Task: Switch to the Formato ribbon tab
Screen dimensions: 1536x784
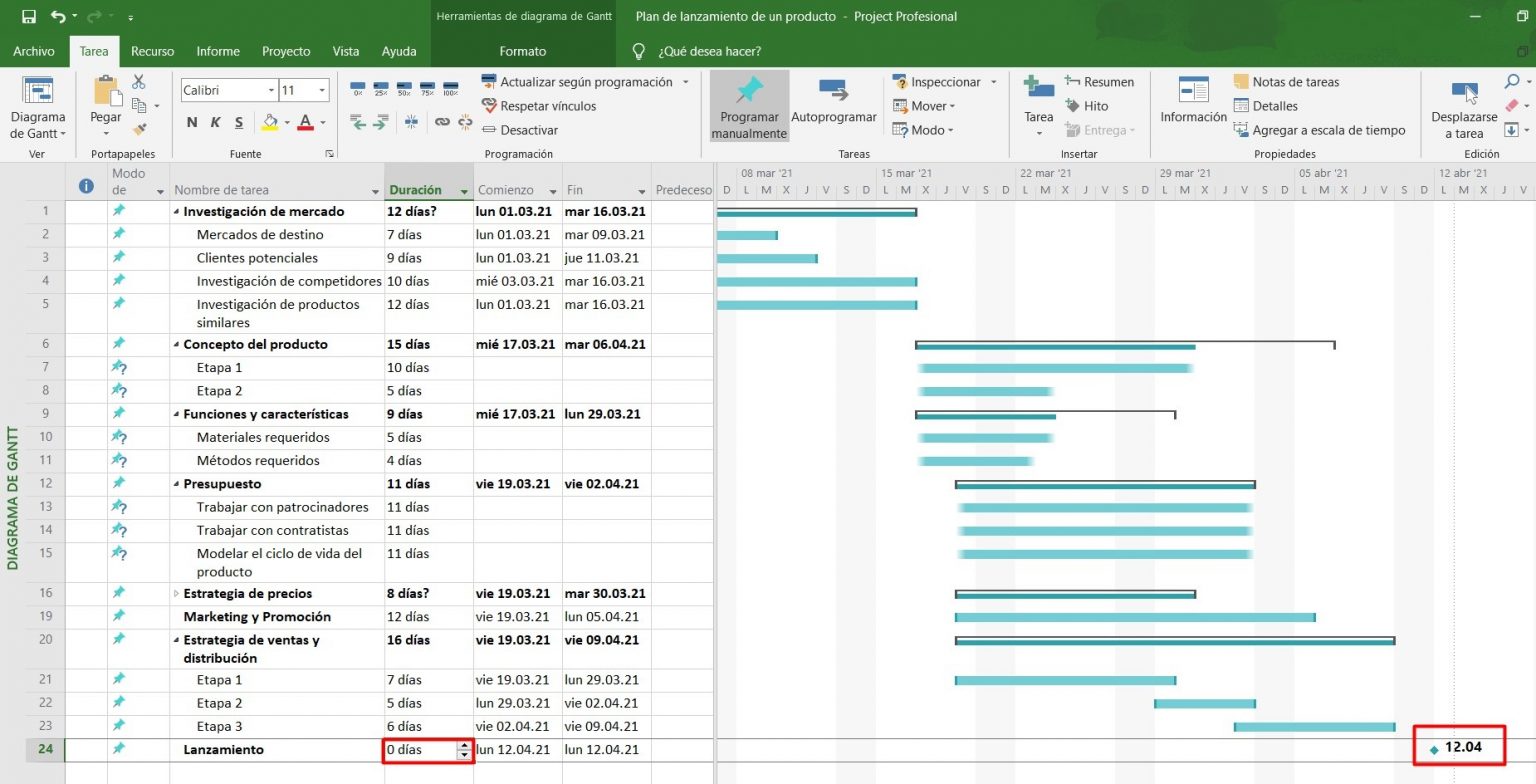Action: click(520, 51)
